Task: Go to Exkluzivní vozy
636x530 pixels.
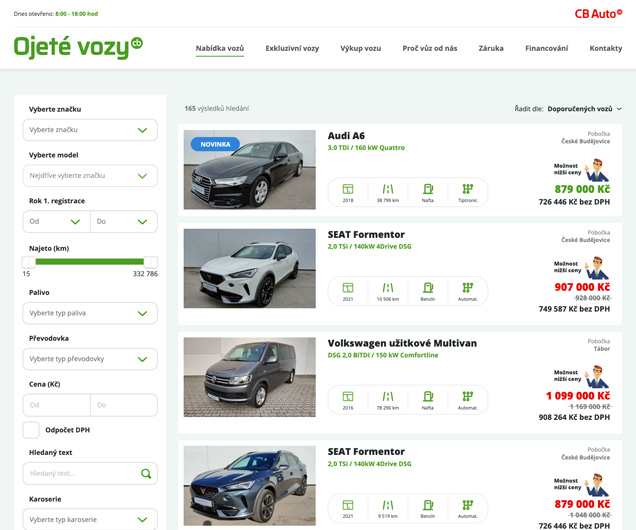Action: [292, 48]
